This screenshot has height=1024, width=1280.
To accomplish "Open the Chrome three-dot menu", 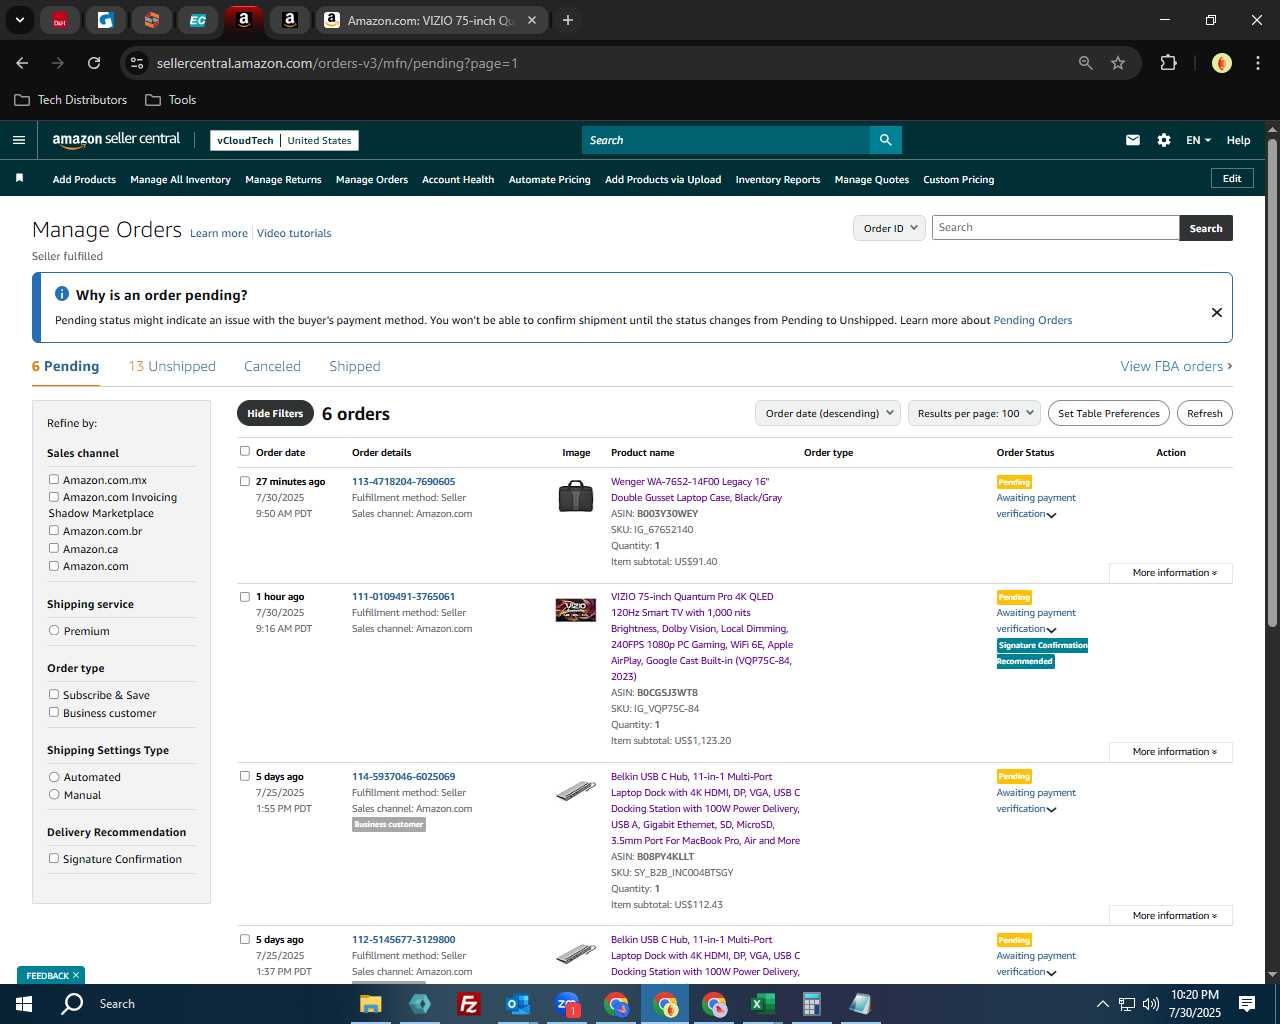I will pyautogui.click(x=1256, y=63).
